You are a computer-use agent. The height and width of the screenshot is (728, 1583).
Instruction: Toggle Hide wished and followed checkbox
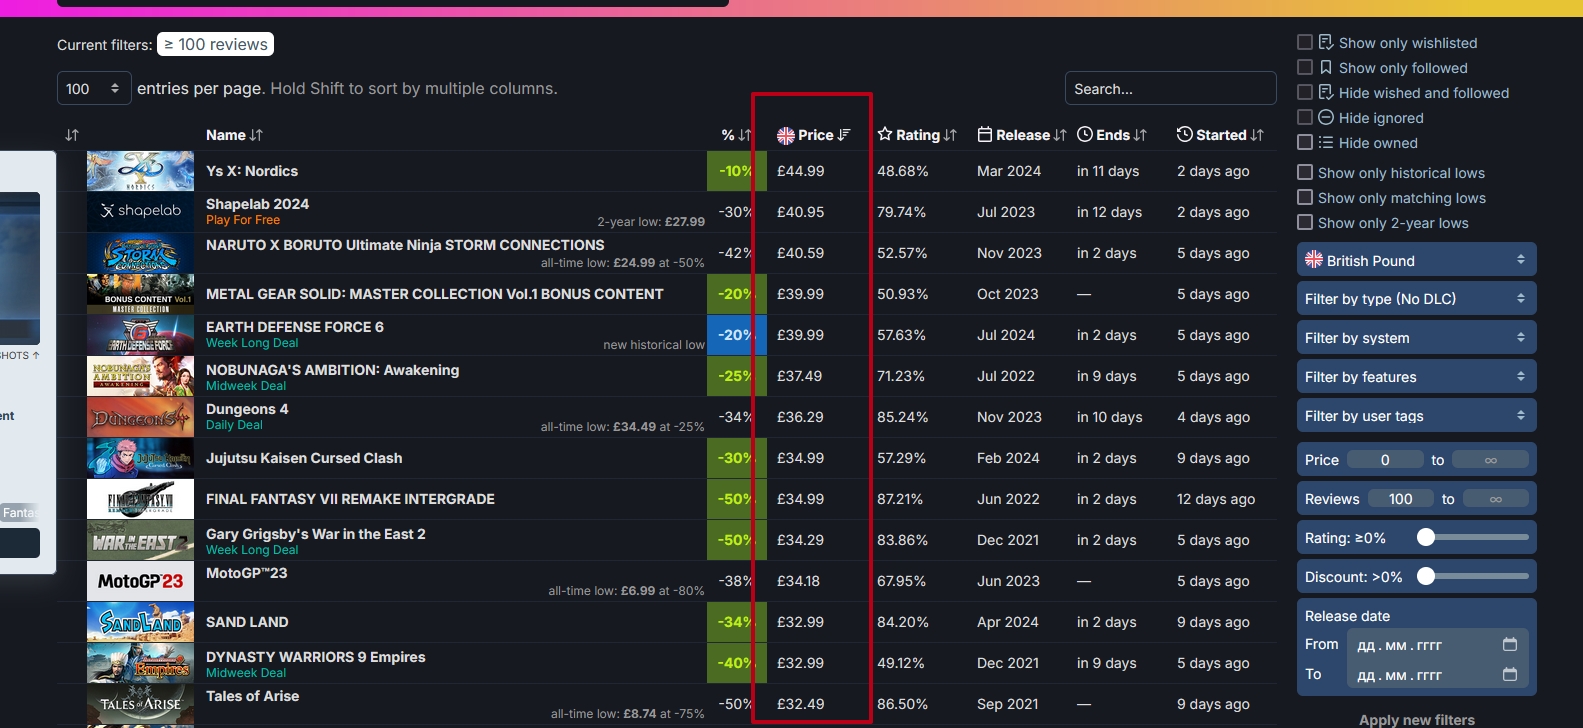pyautogui.click(x=1305, y=92)
